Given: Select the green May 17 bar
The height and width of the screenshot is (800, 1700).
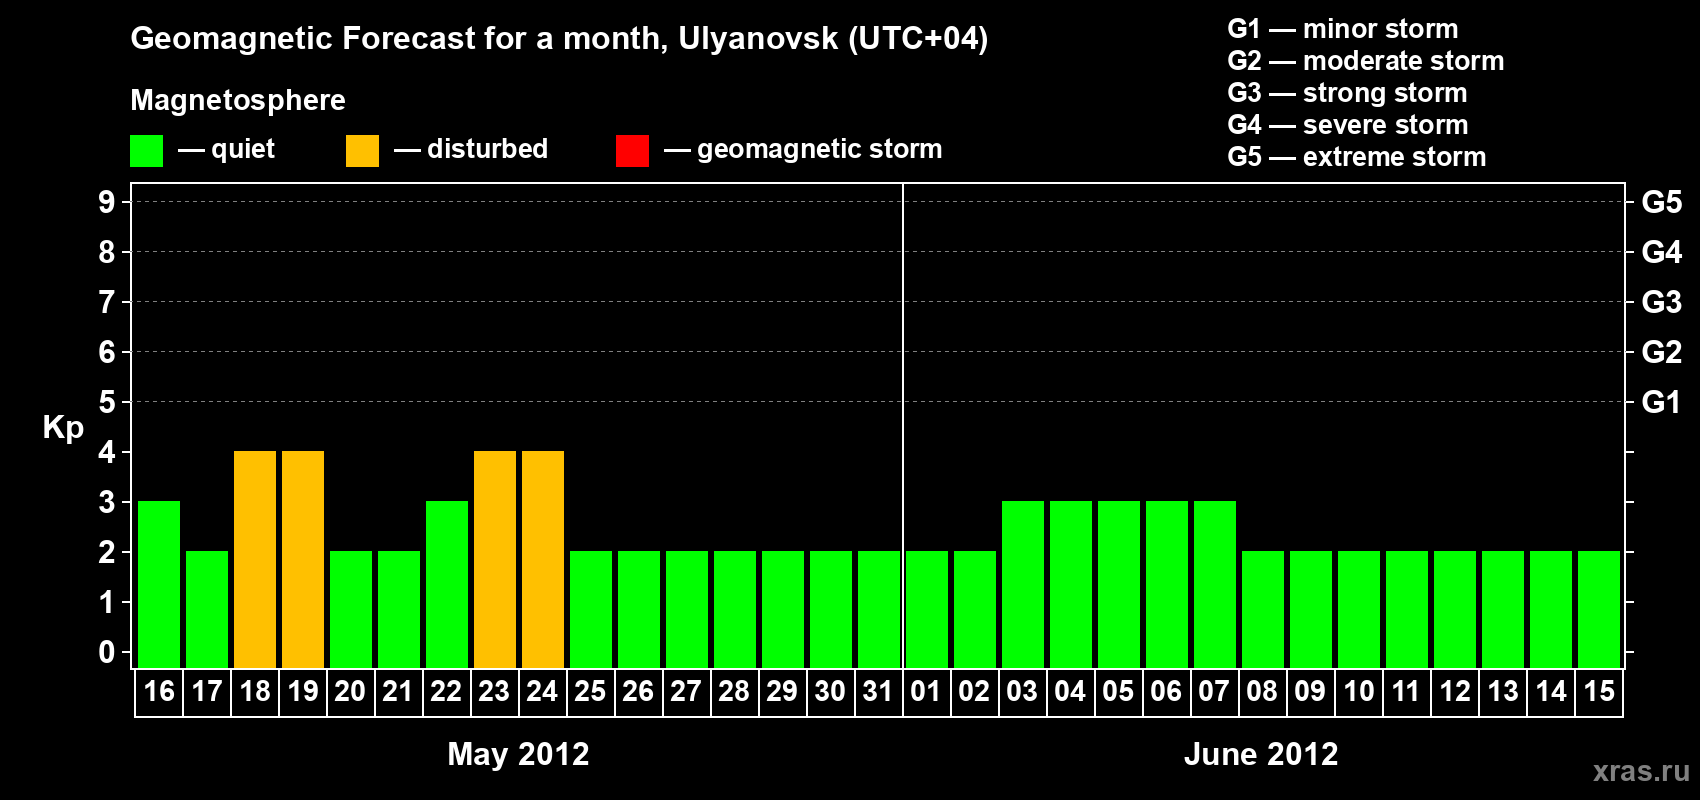Looking at the screenshot, I should 207,609.
